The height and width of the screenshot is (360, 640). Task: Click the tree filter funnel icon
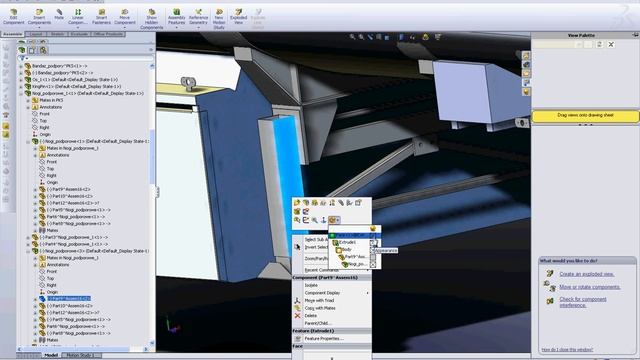pos(22,59)
